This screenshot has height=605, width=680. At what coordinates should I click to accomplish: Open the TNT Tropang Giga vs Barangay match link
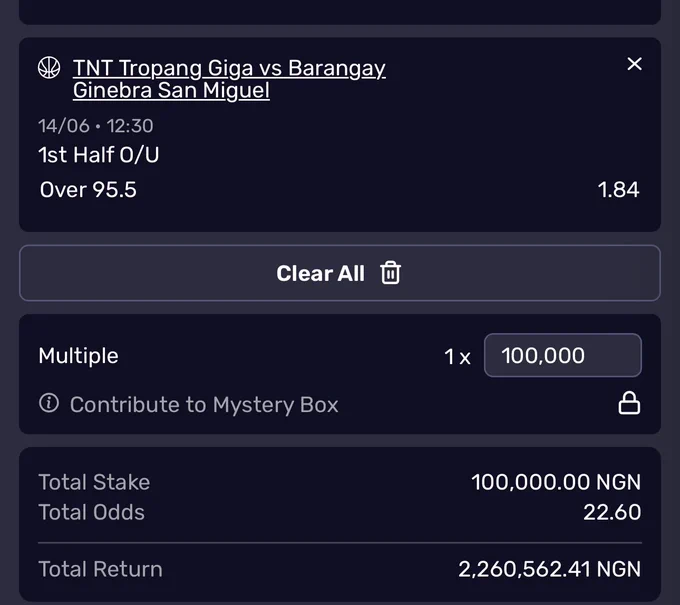tap(229, 79)
